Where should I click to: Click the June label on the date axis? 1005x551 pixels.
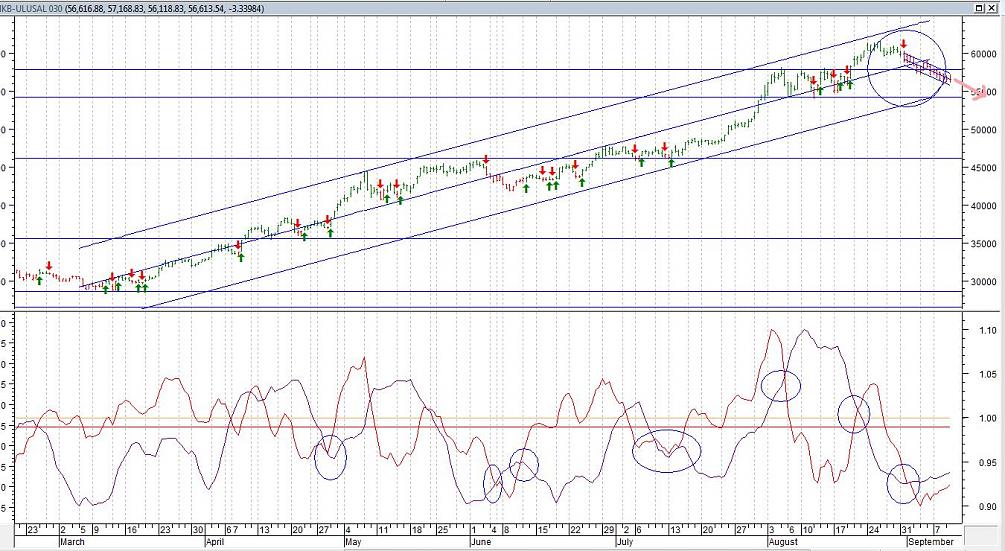[x=480, y=542]
